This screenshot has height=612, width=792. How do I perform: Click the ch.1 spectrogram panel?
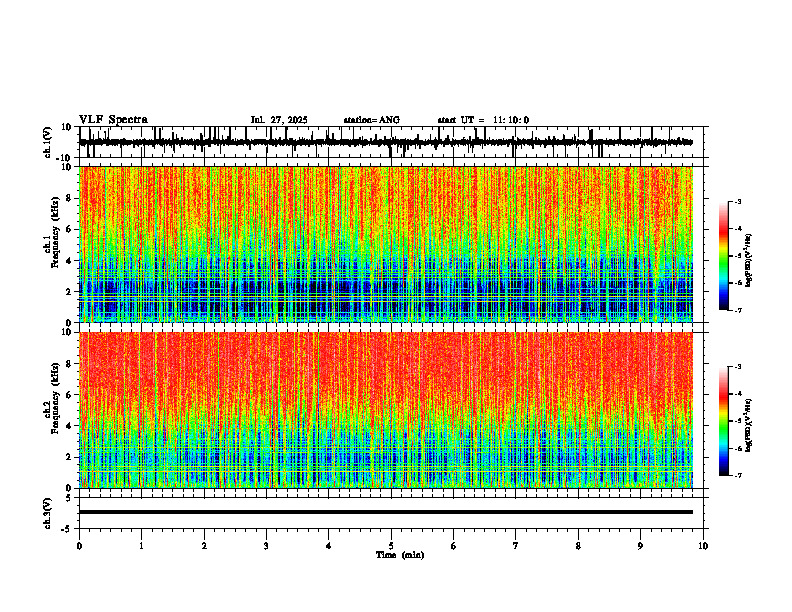(386, 244)
